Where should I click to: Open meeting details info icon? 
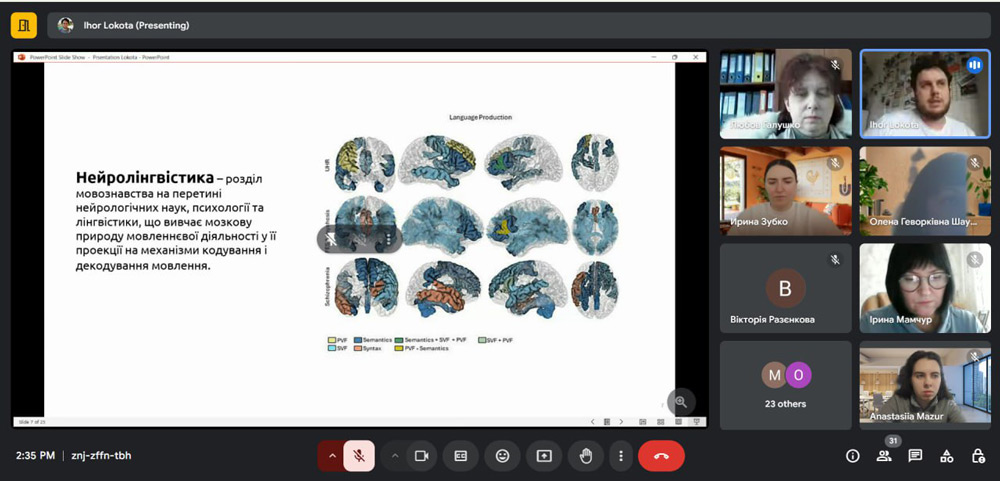(853, 456)
